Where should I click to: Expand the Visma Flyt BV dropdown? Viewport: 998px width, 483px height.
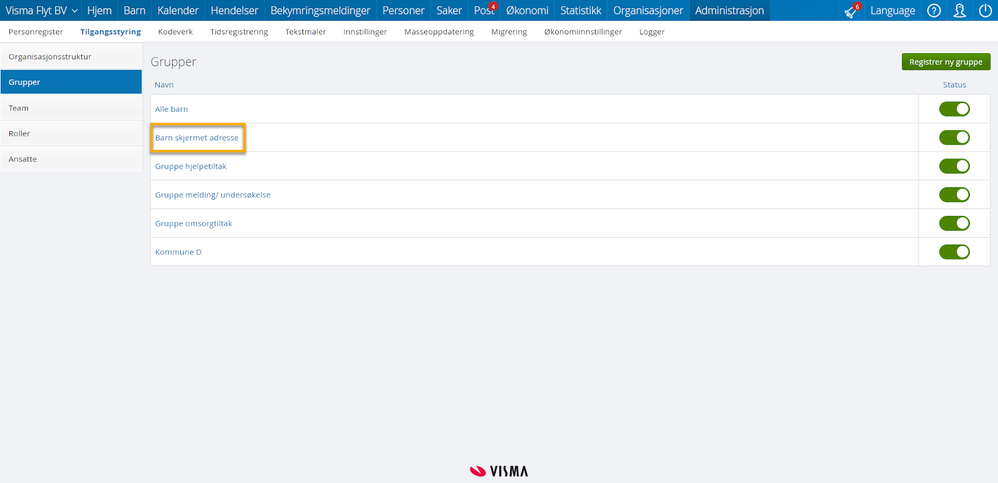tap(41, 11)
